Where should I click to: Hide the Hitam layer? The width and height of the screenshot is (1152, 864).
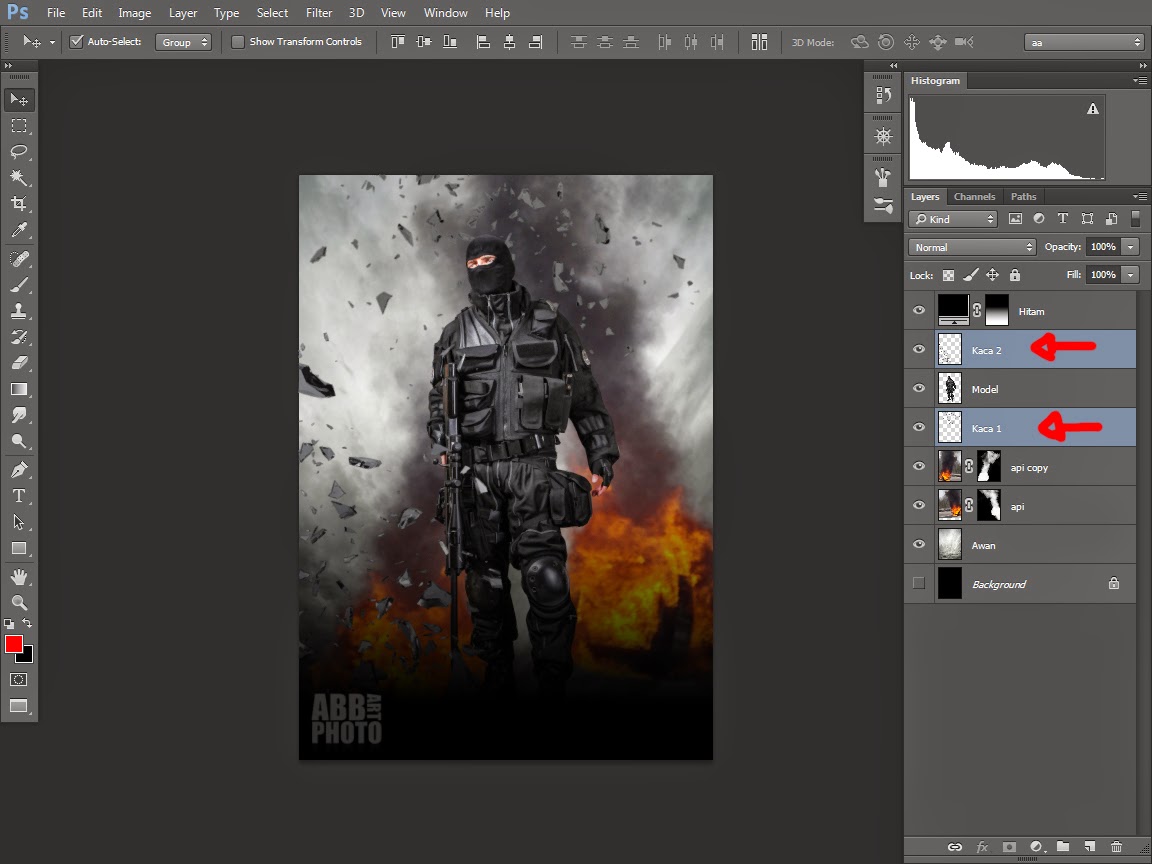click(x=919, y=311)
